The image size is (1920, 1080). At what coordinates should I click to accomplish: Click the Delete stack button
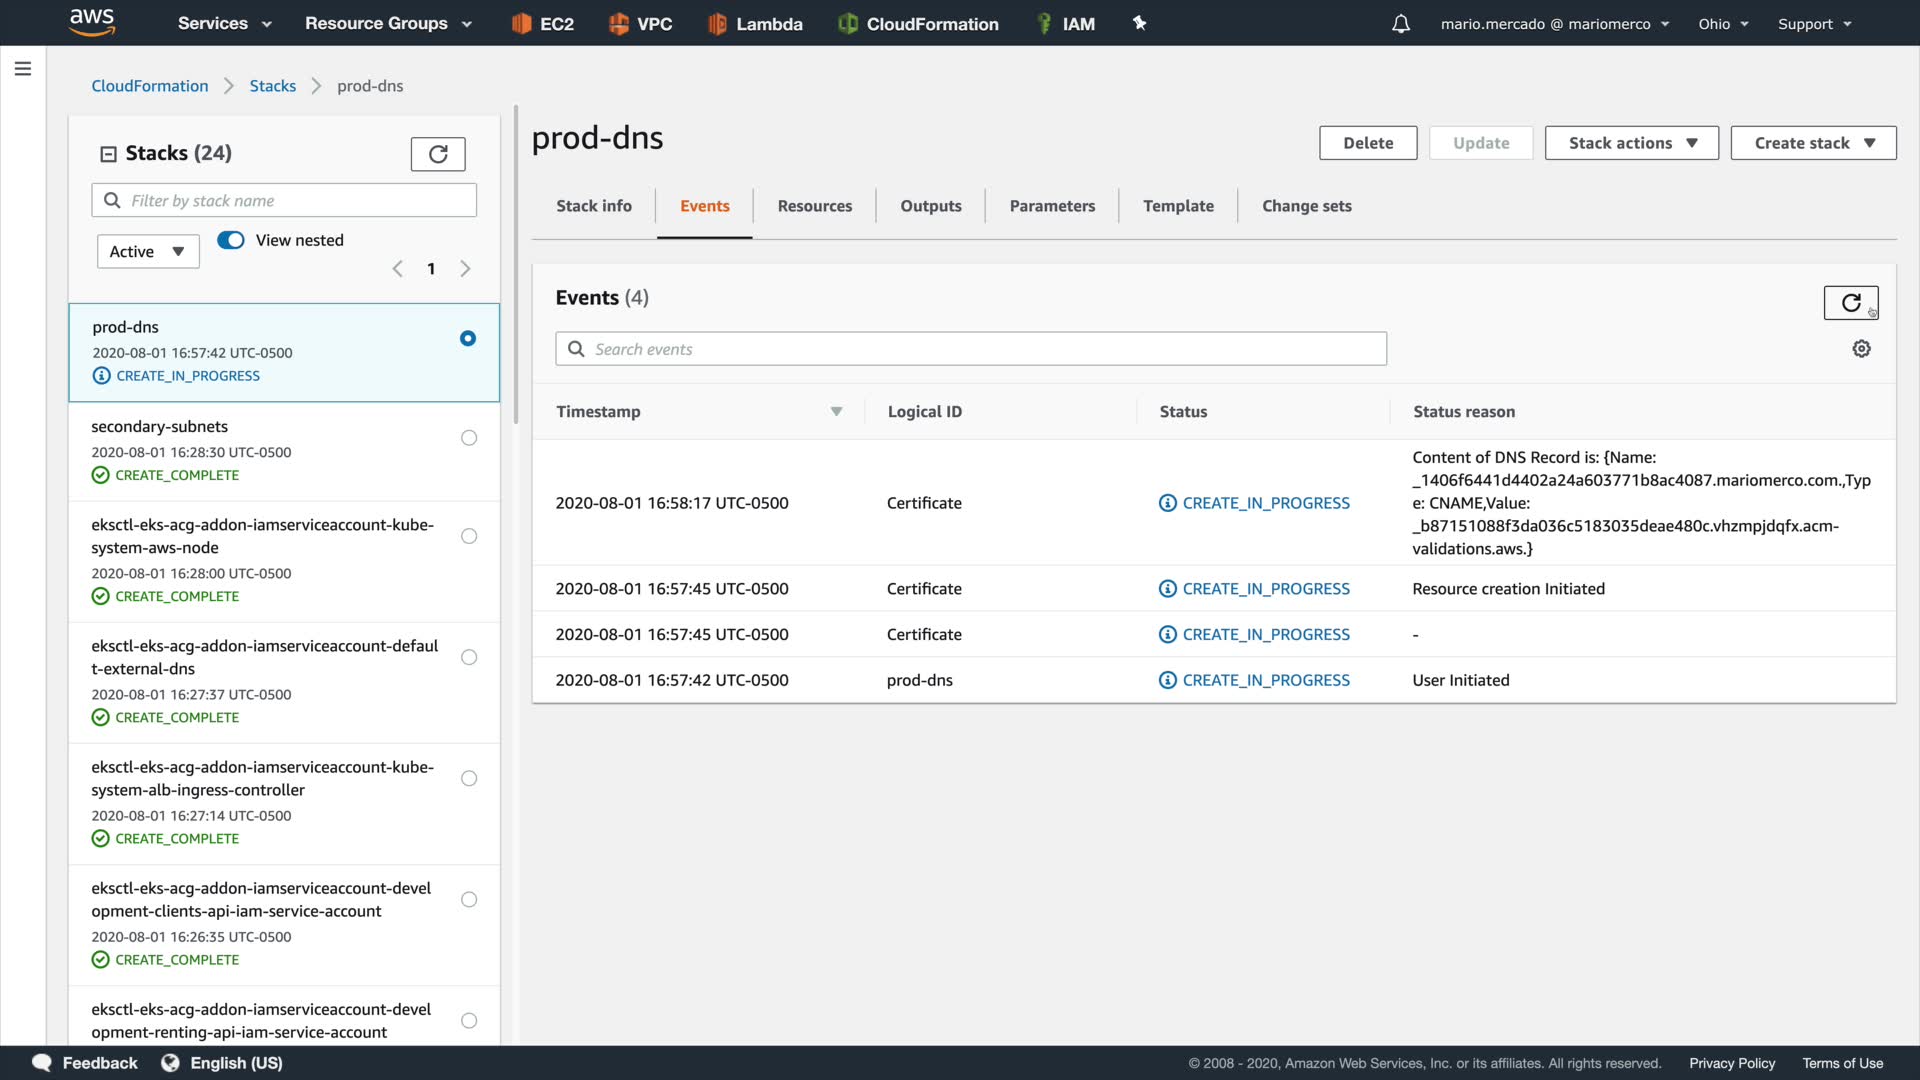point(1367,143)
